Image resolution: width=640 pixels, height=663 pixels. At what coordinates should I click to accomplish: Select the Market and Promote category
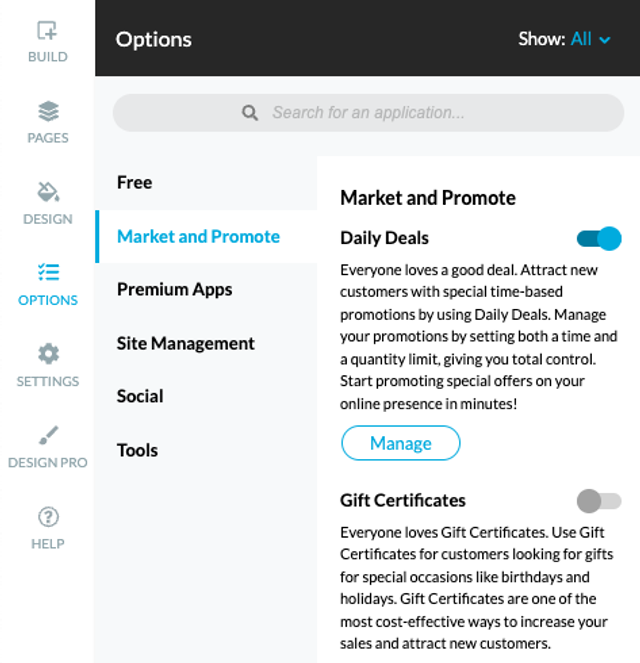[206, 236]
